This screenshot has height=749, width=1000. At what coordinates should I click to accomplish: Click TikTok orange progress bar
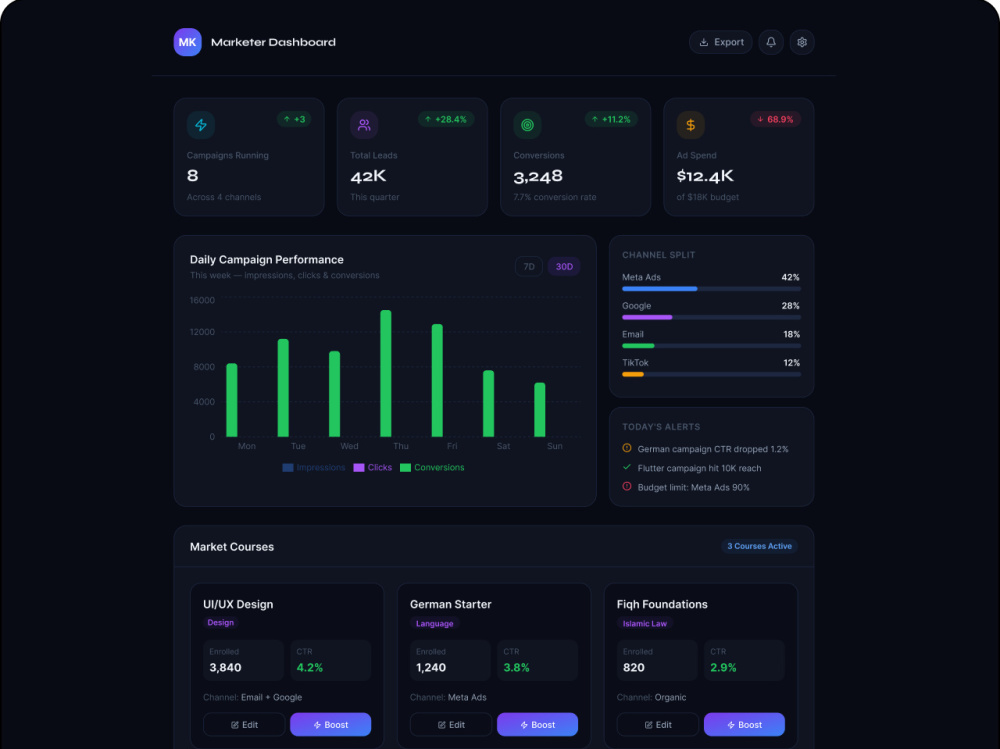[633, 374]
